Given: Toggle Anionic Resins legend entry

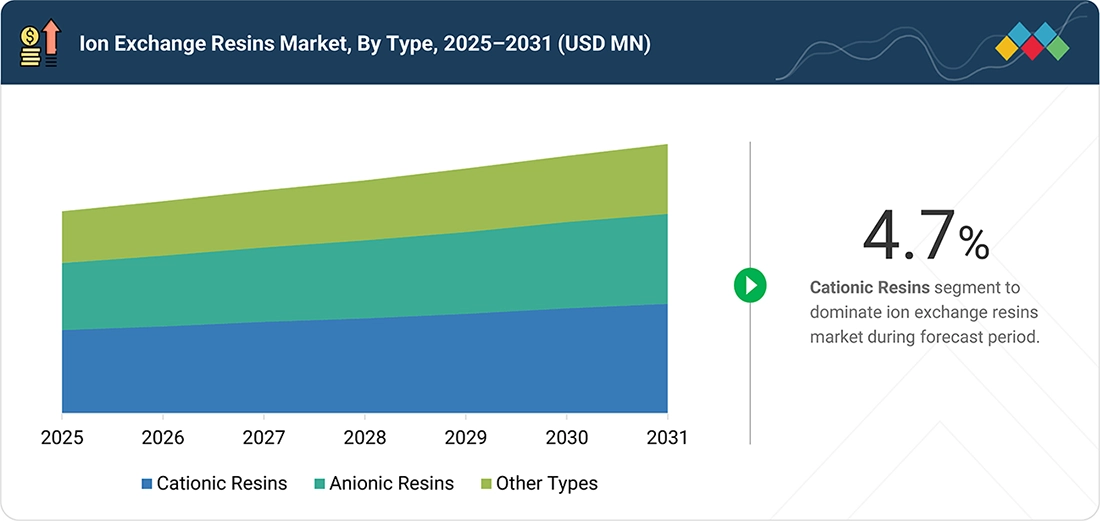Looking at the screenshot, I should pos(384,483).
